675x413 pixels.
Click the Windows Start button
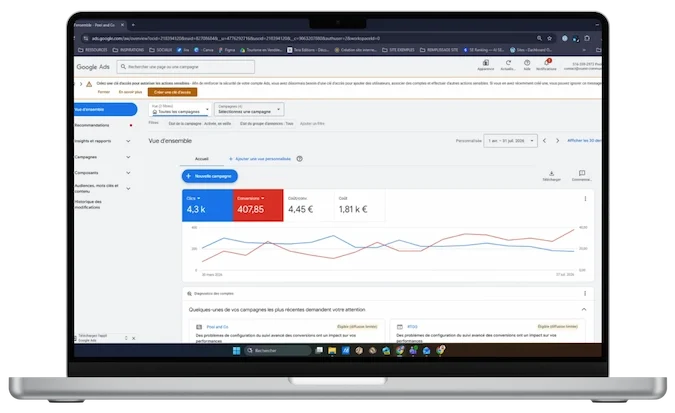click(x=236, y=351)
